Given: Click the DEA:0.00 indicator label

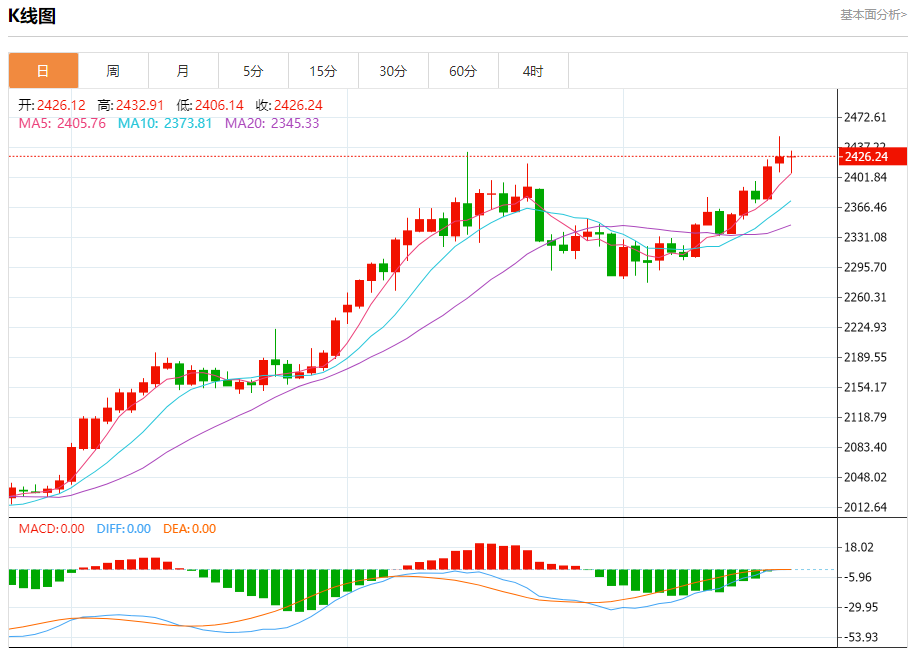Looking at the screenshot, I should 189,529.
